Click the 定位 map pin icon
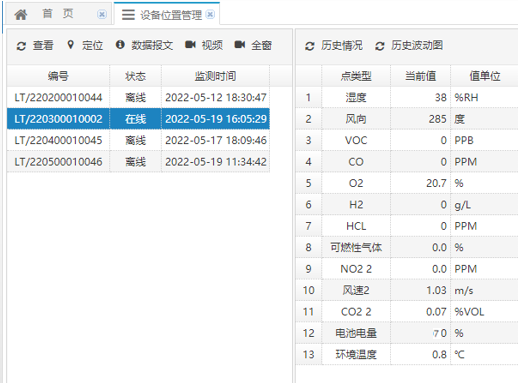Screen dimensions: 518x383 click(70, 45)
